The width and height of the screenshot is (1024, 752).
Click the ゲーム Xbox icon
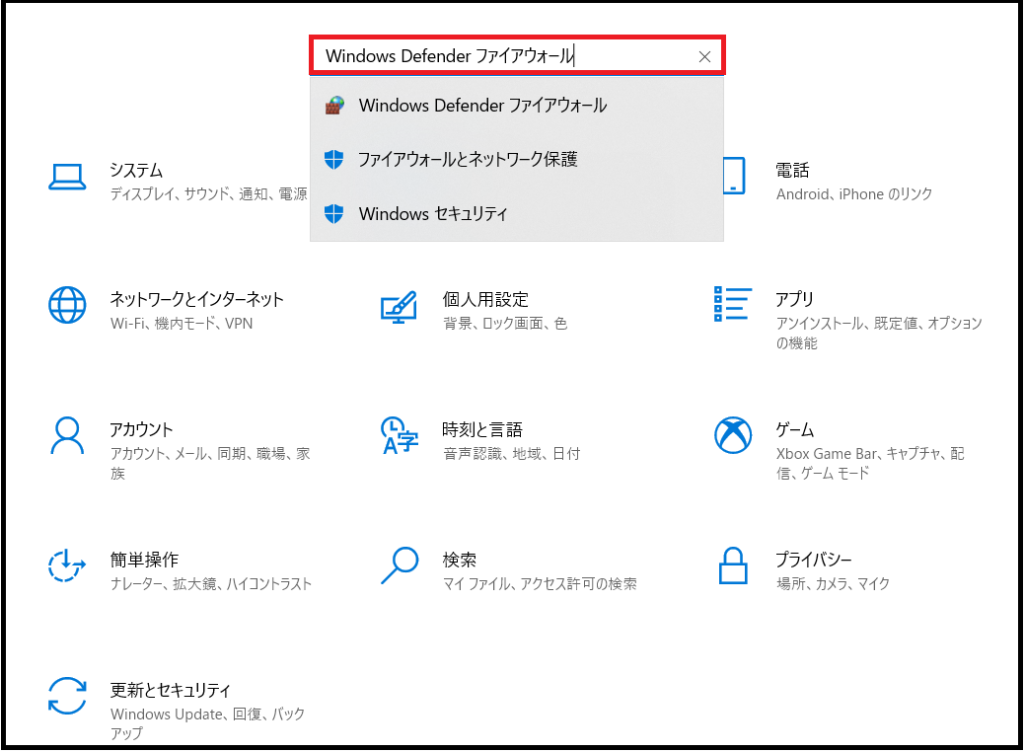coord(733,435)
